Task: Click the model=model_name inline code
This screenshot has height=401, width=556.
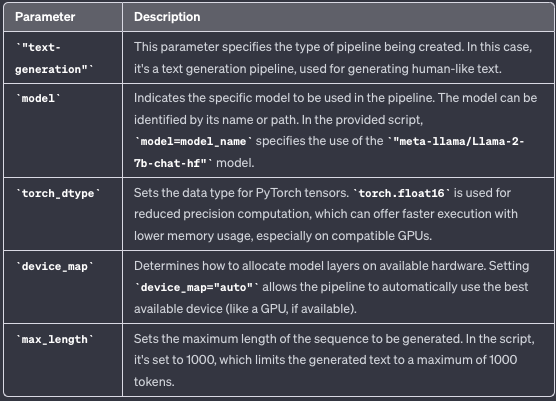Action: pos(193,141)
